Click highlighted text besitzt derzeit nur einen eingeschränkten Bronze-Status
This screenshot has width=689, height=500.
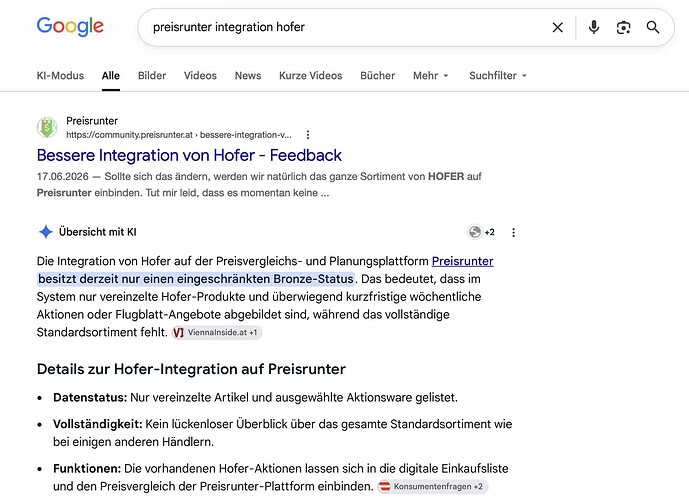pos(196,279)
